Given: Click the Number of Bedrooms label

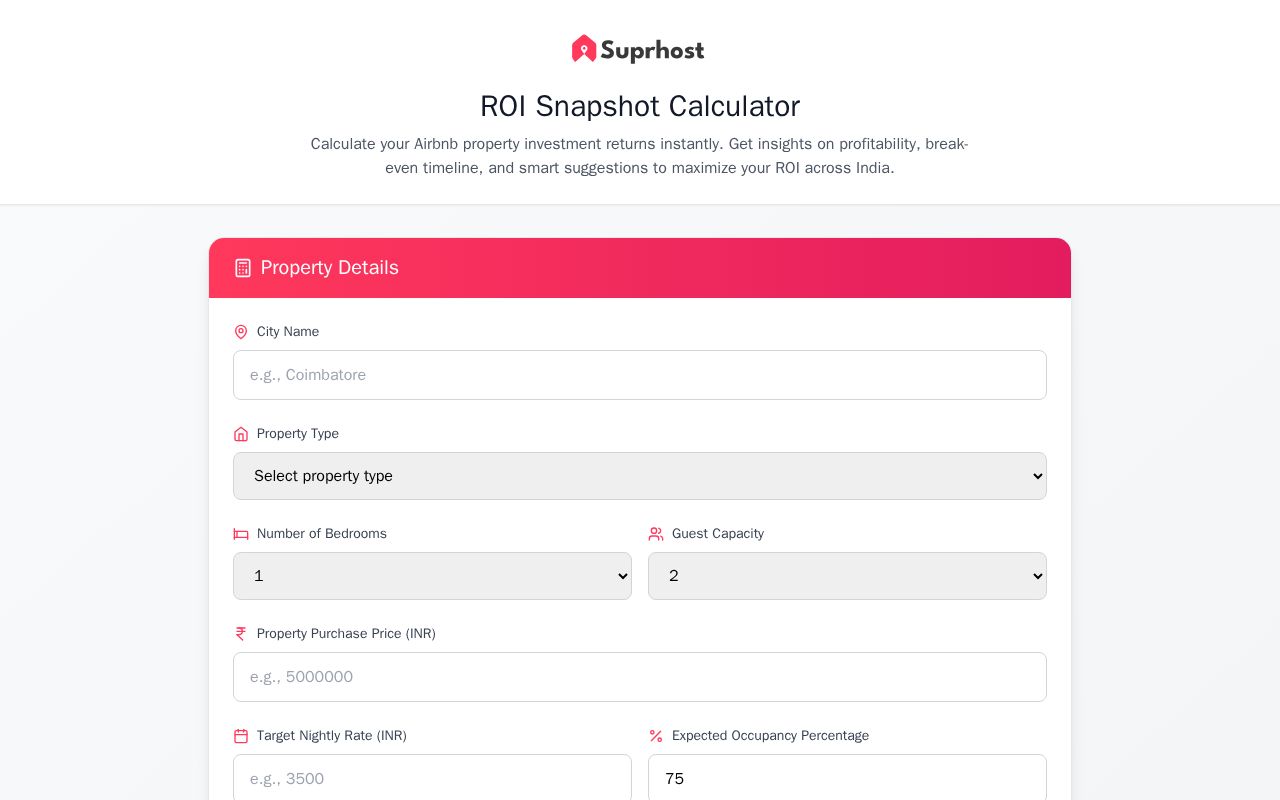Looking at the screenshot, I should tap(322, 534).
